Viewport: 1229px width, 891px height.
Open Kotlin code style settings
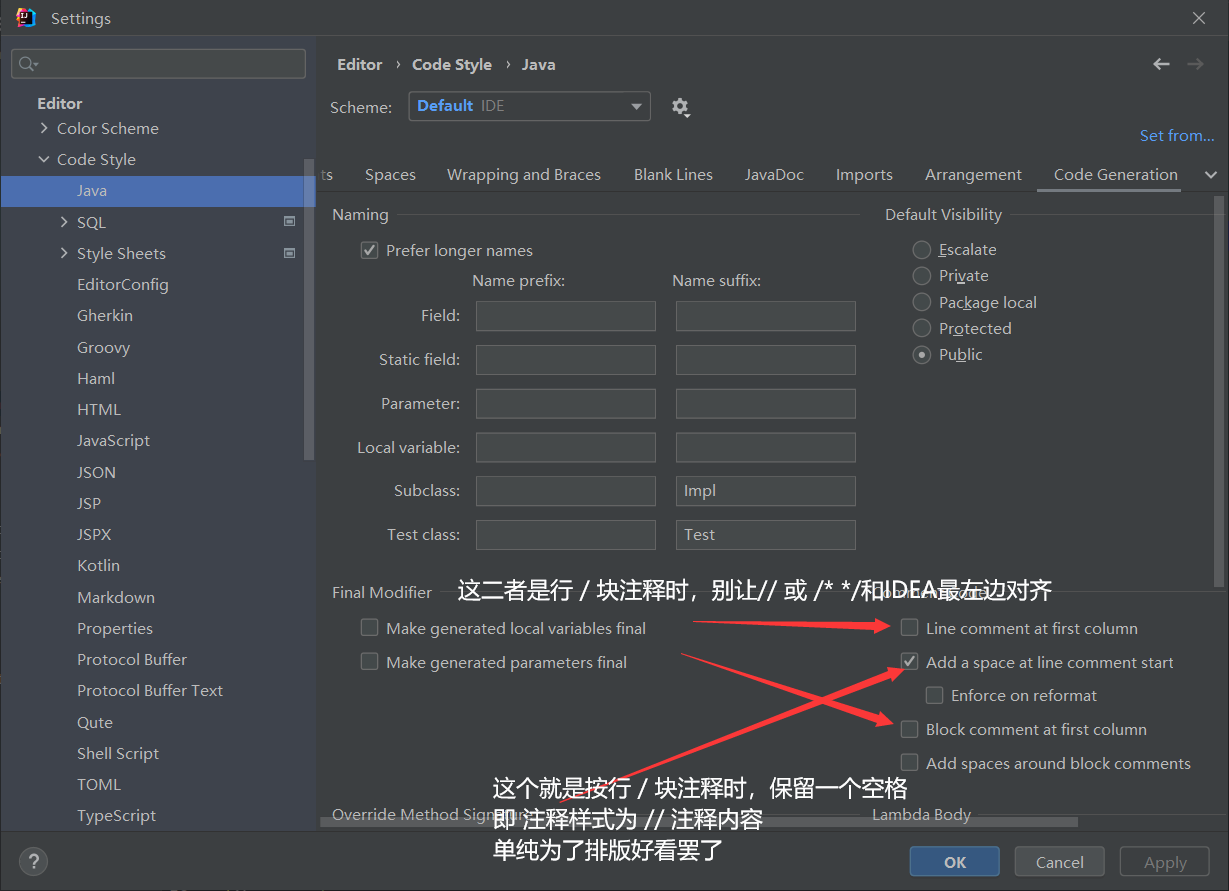click(98, 565)
